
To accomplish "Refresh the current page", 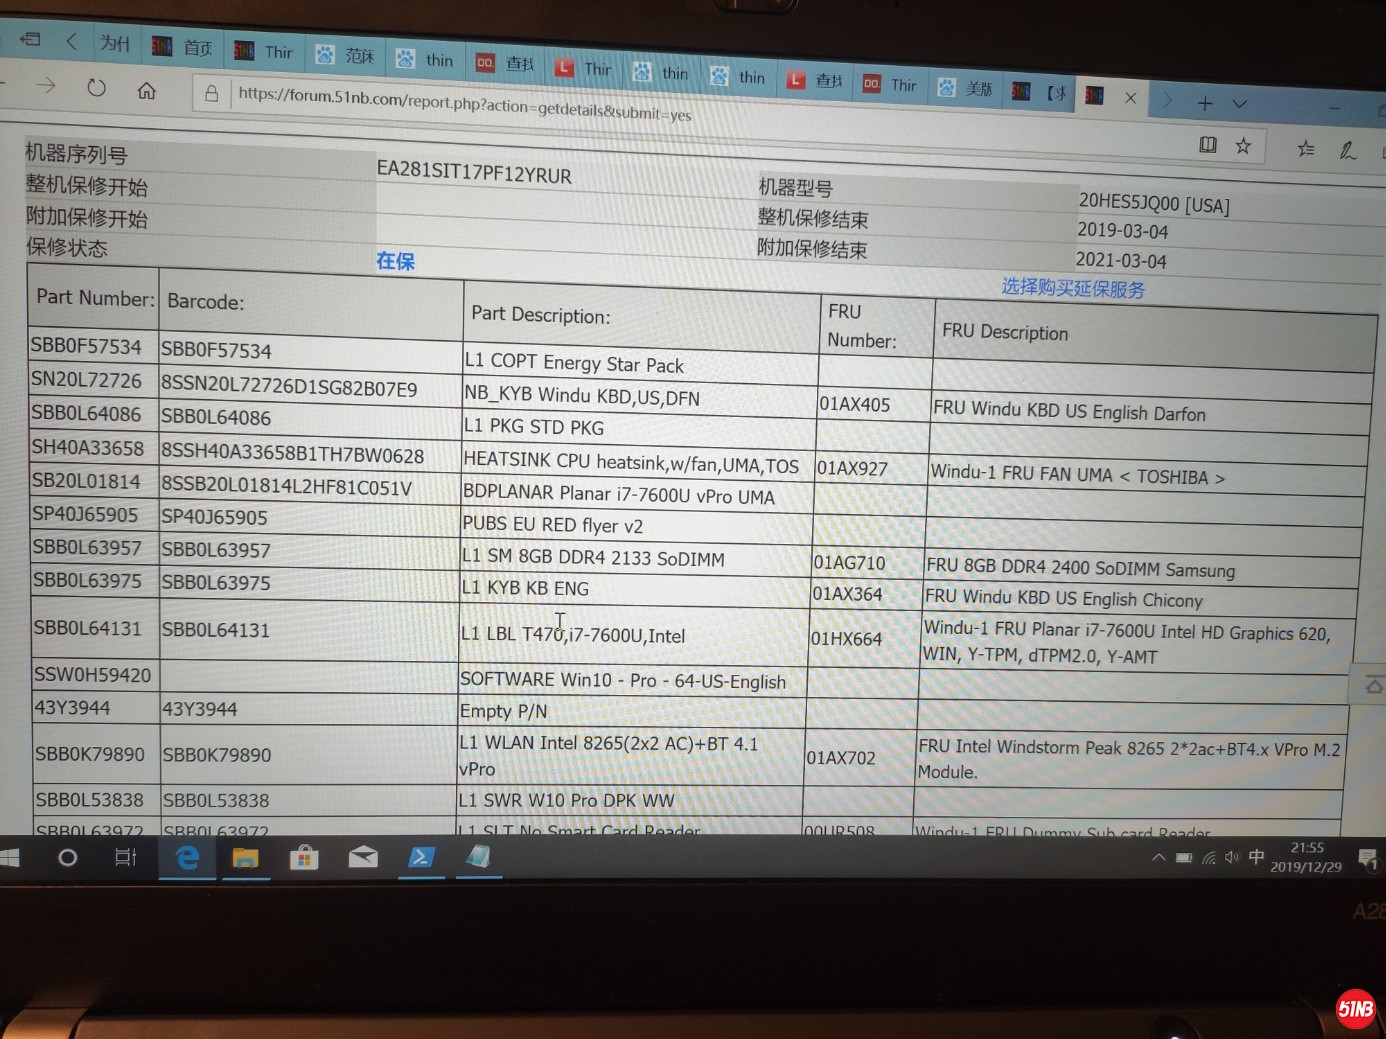I will 96,88.
